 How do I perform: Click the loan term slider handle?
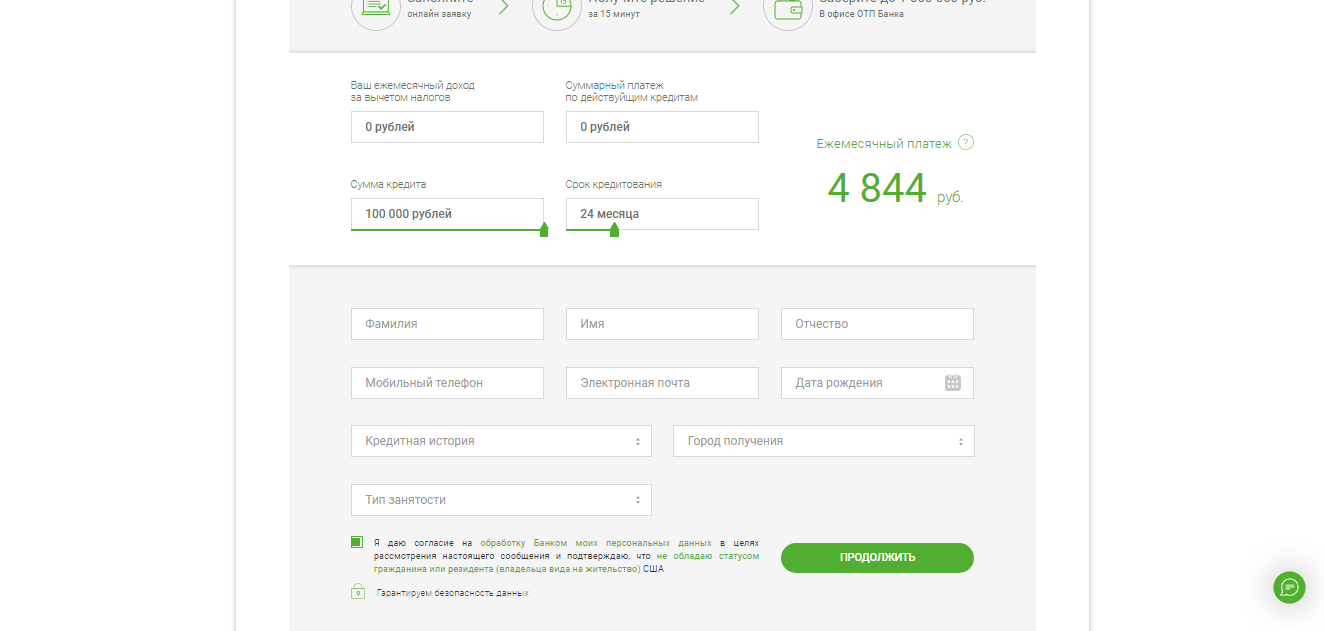[x=614, y=230]
